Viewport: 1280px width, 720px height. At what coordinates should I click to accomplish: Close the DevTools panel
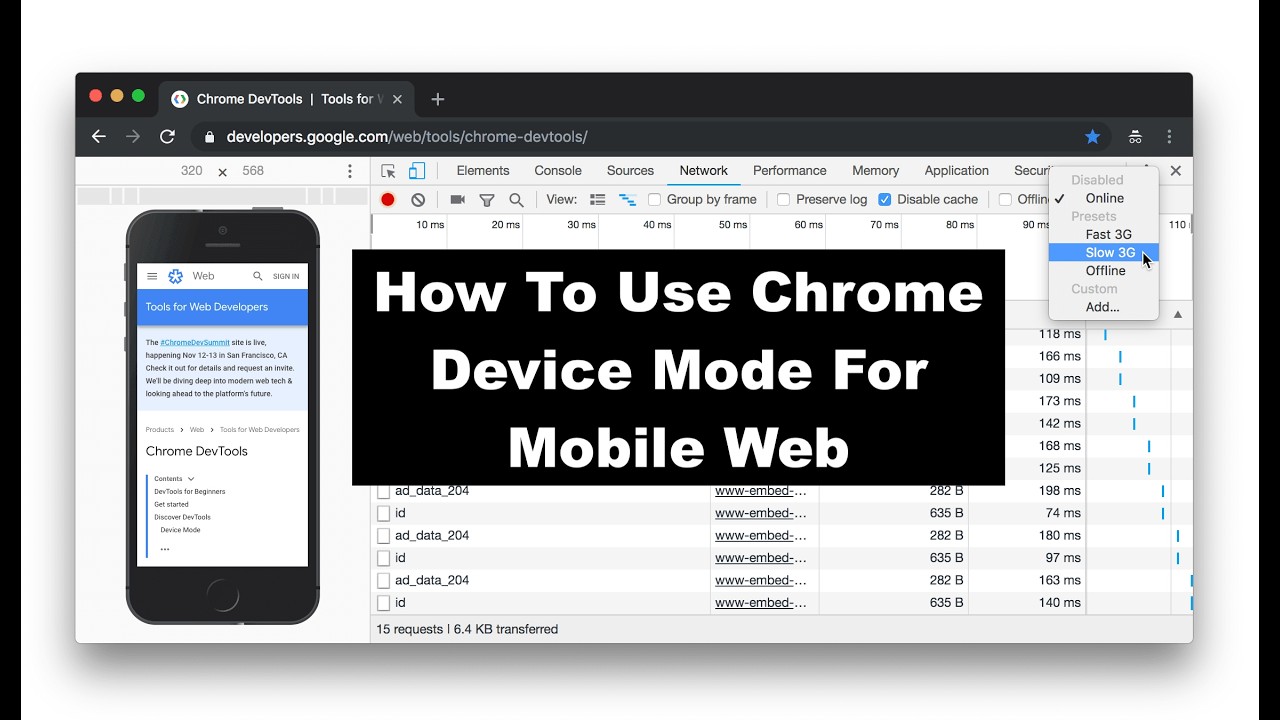[1176, 171]
